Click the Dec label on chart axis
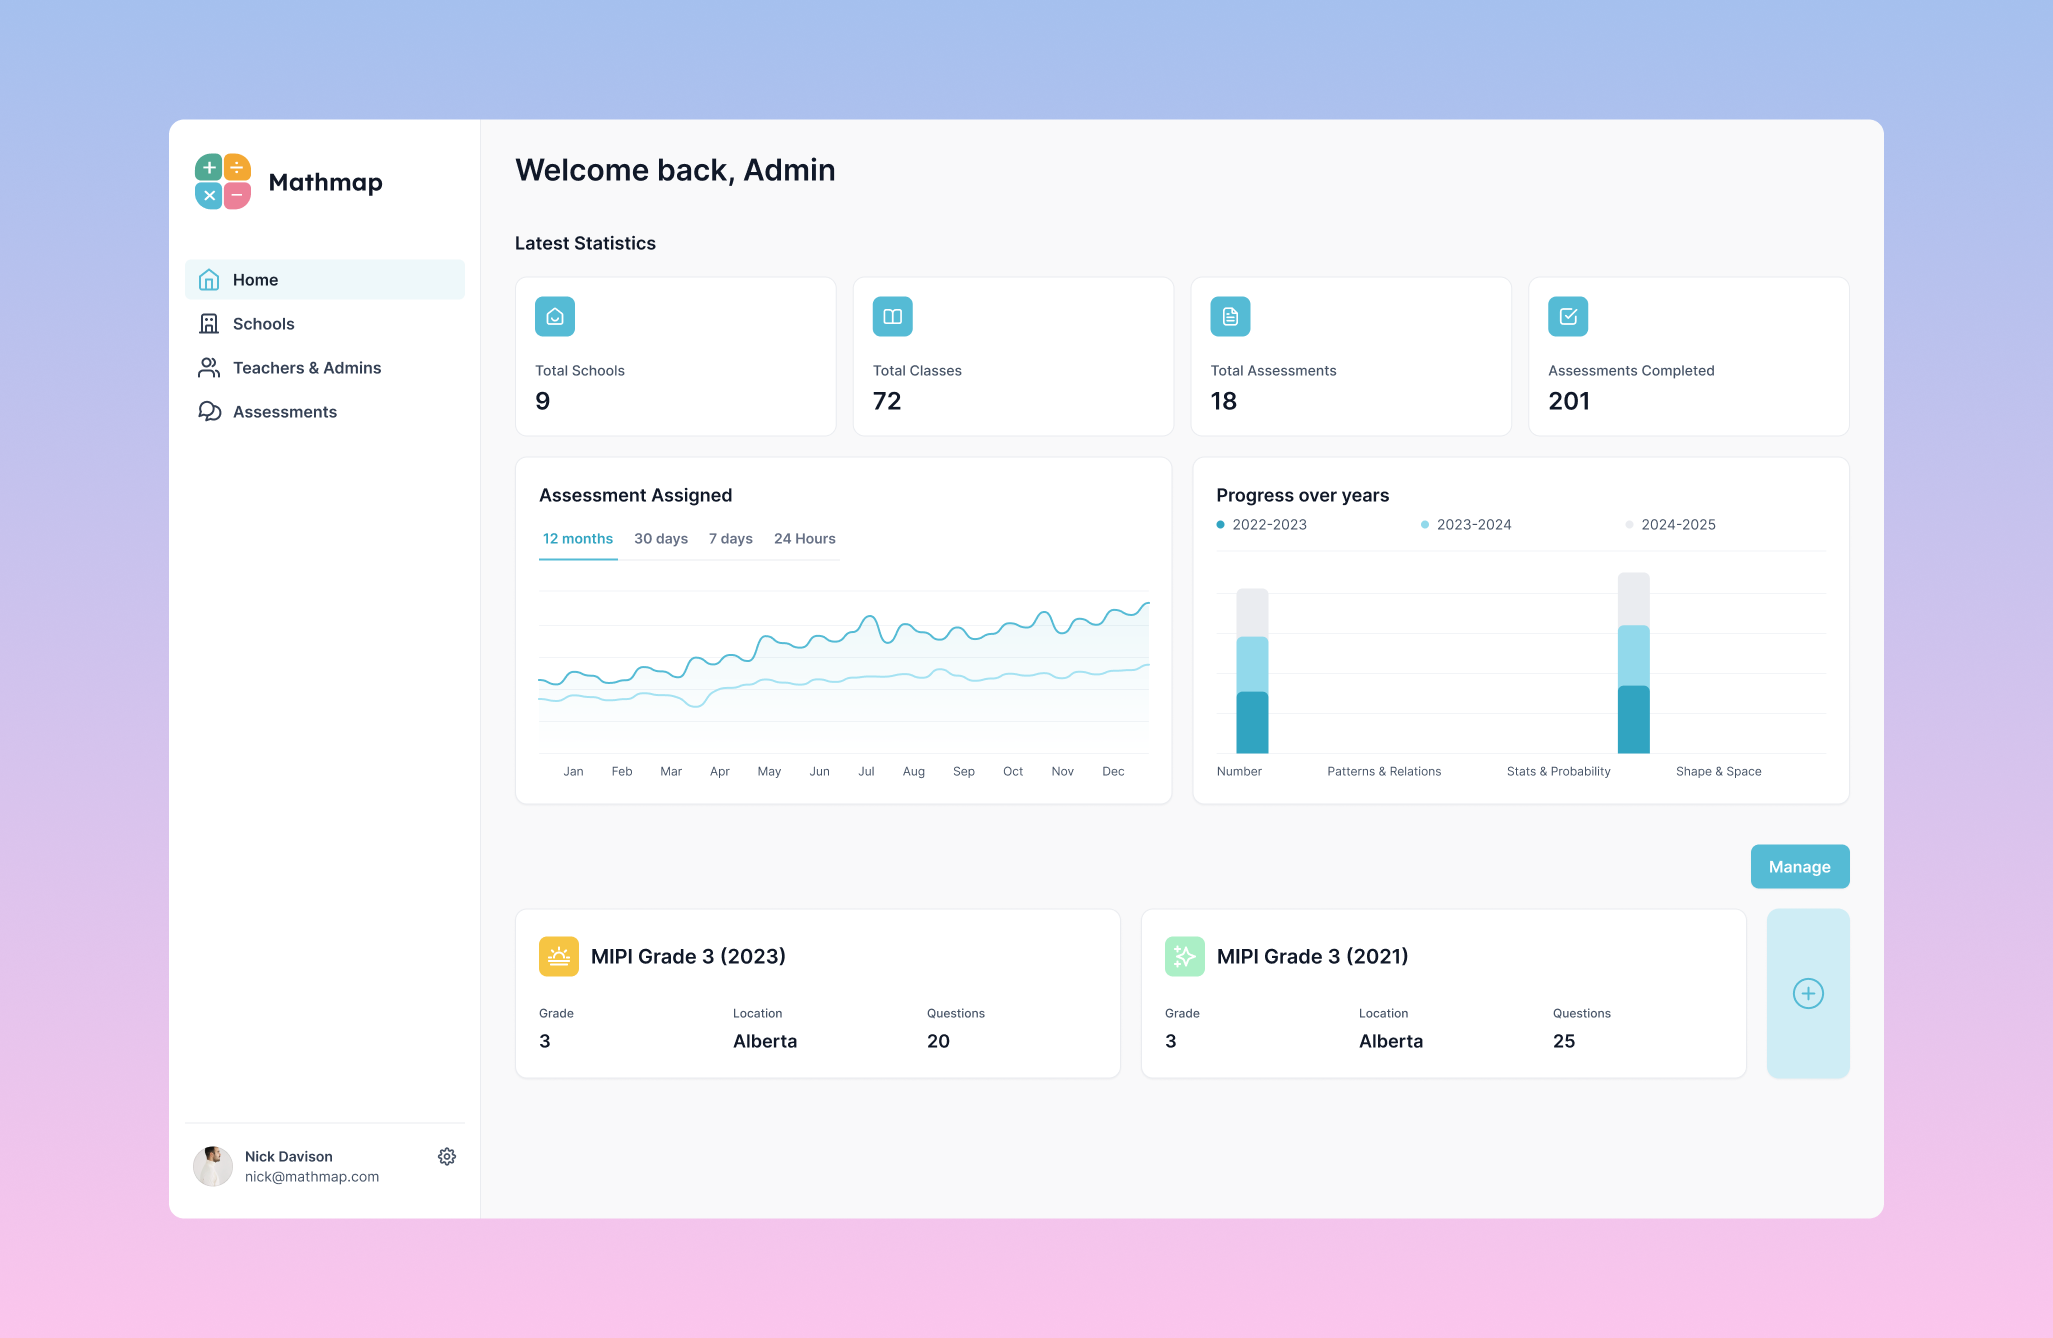Image resolution: width=2053 pixels, height=1338 pixels. [1113, 772]
